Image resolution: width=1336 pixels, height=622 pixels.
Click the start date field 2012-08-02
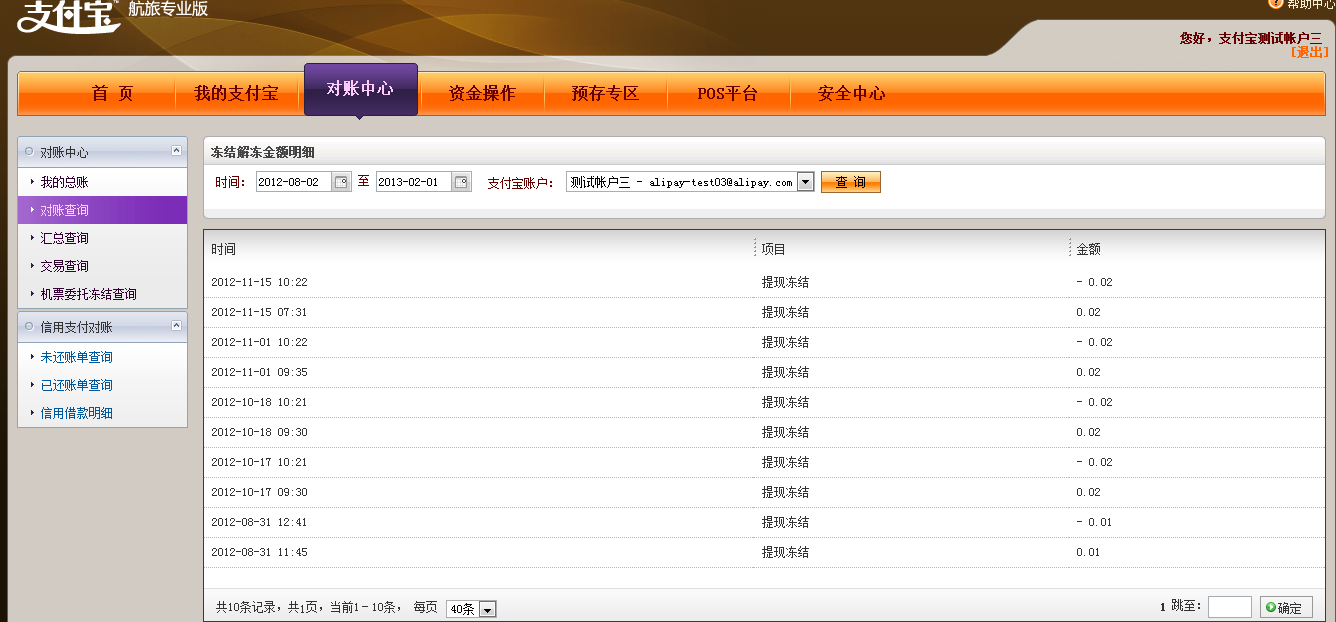[x=293, y=182]
